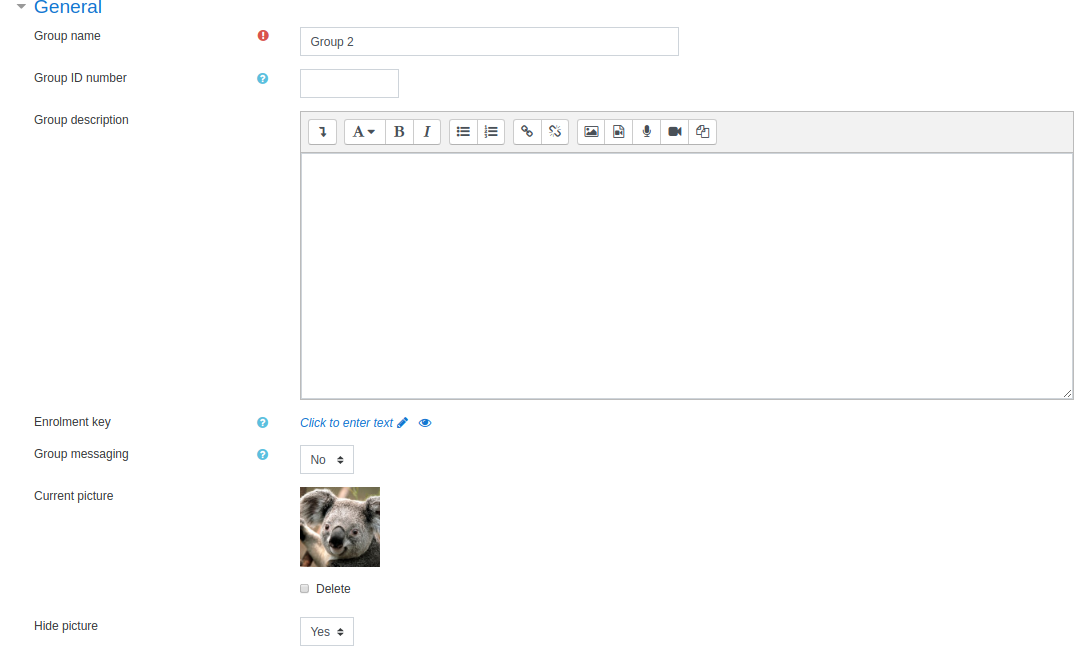Insert media file in description
The width and height of the screenshot is (1090, 651).
[x=619, y=131]
